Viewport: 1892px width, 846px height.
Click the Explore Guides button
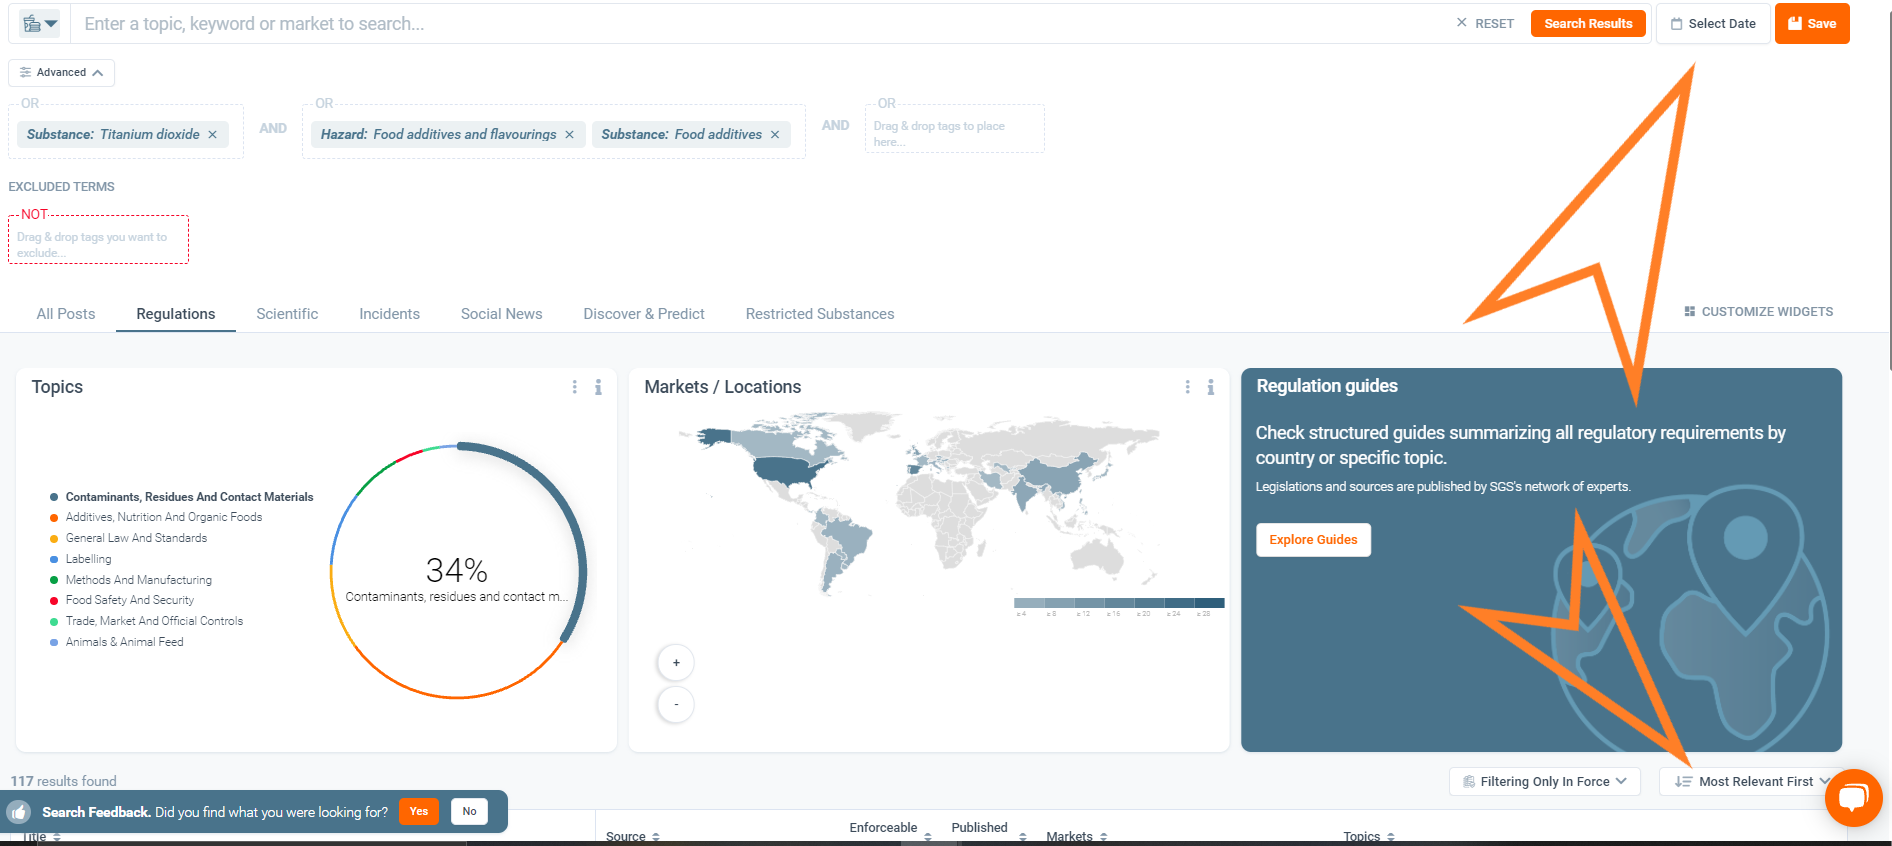[1313, 540]
